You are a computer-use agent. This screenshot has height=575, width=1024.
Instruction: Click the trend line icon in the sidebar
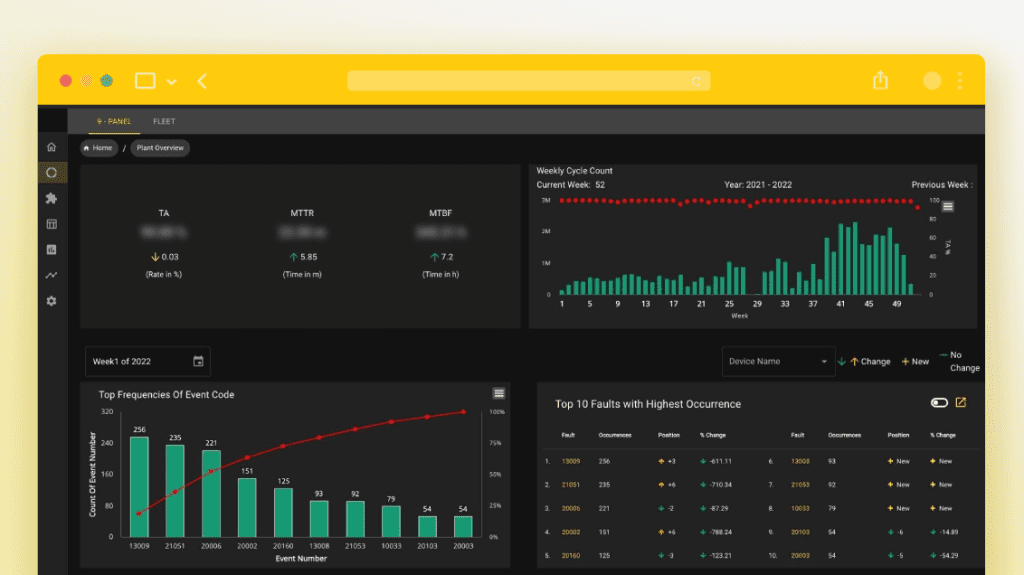click(x=51, y=275)
